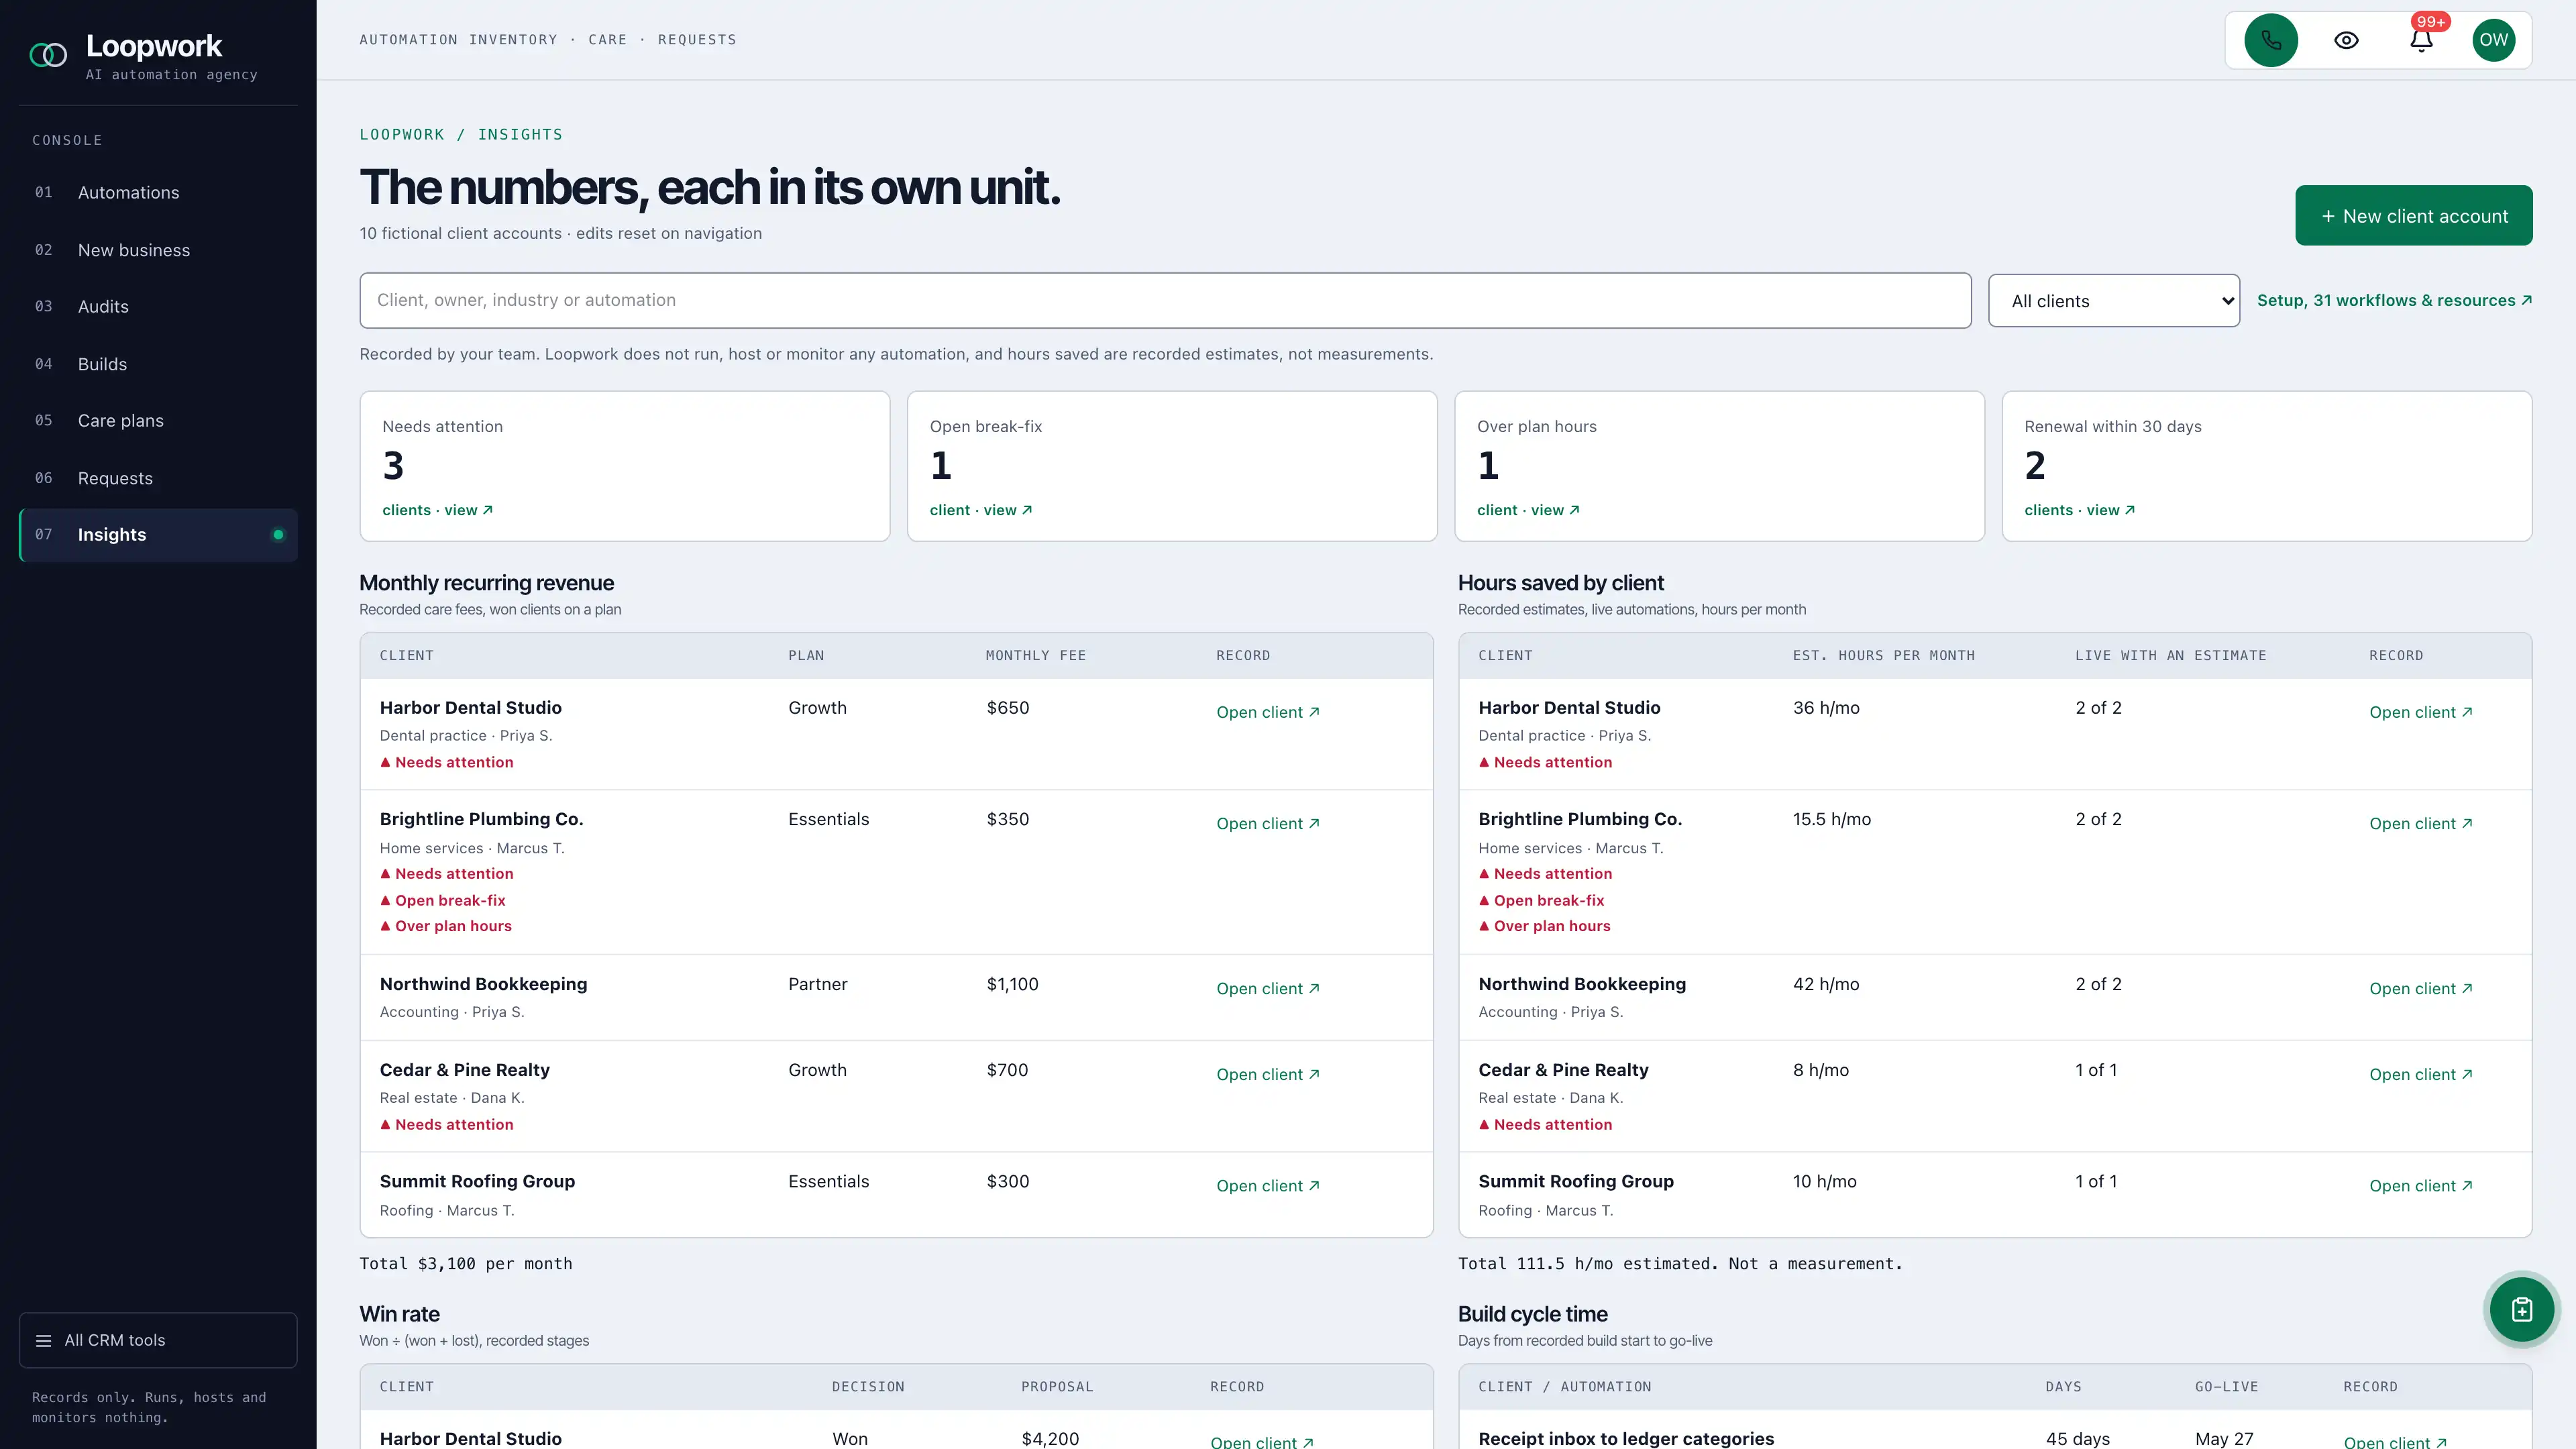The height and width of the screenshot is (1449, 2576).
Task: View client in Open break-fix card
Action: tap(980, 510)
